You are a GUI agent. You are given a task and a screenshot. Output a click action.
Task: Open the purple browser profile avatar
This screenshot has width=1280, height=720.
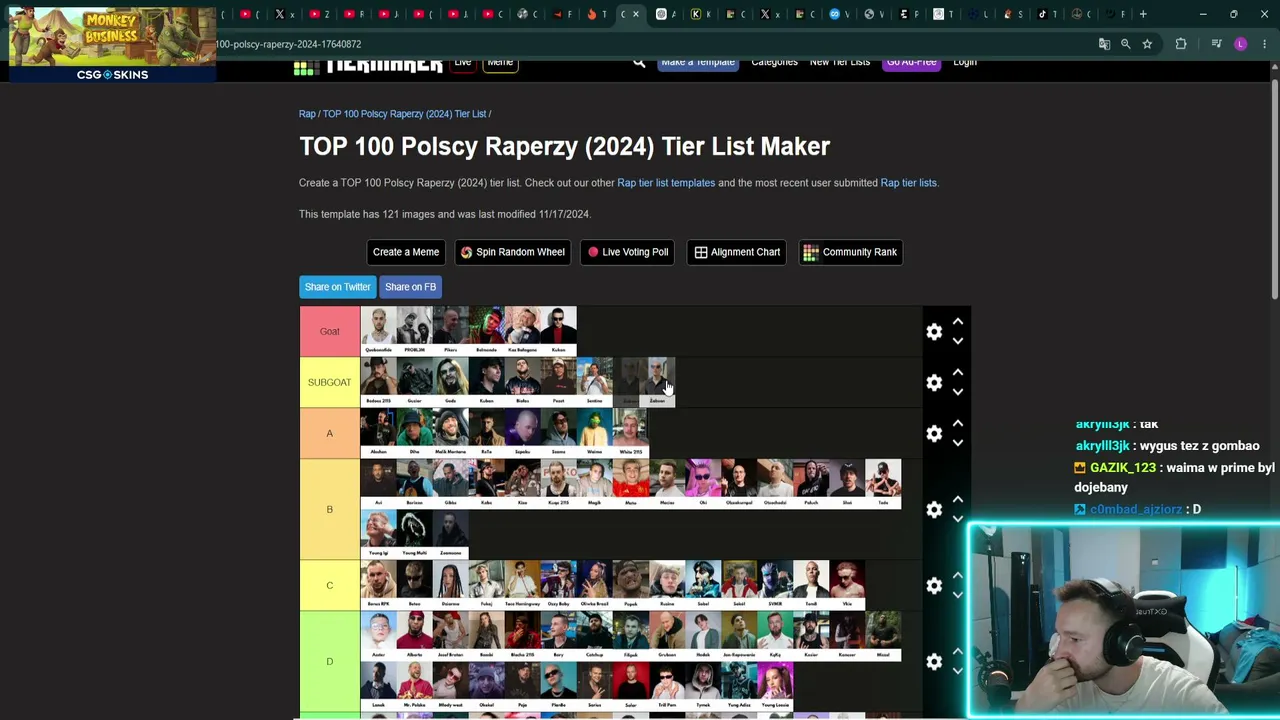(x=1241, y=44)
